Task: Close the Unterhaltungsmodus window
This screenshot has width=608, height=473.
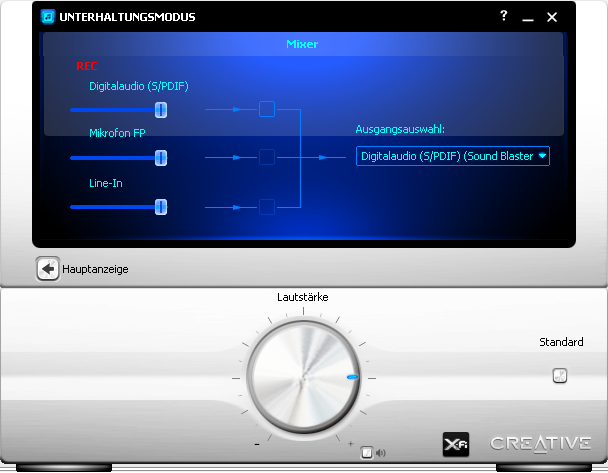Action: click(552, 17)
